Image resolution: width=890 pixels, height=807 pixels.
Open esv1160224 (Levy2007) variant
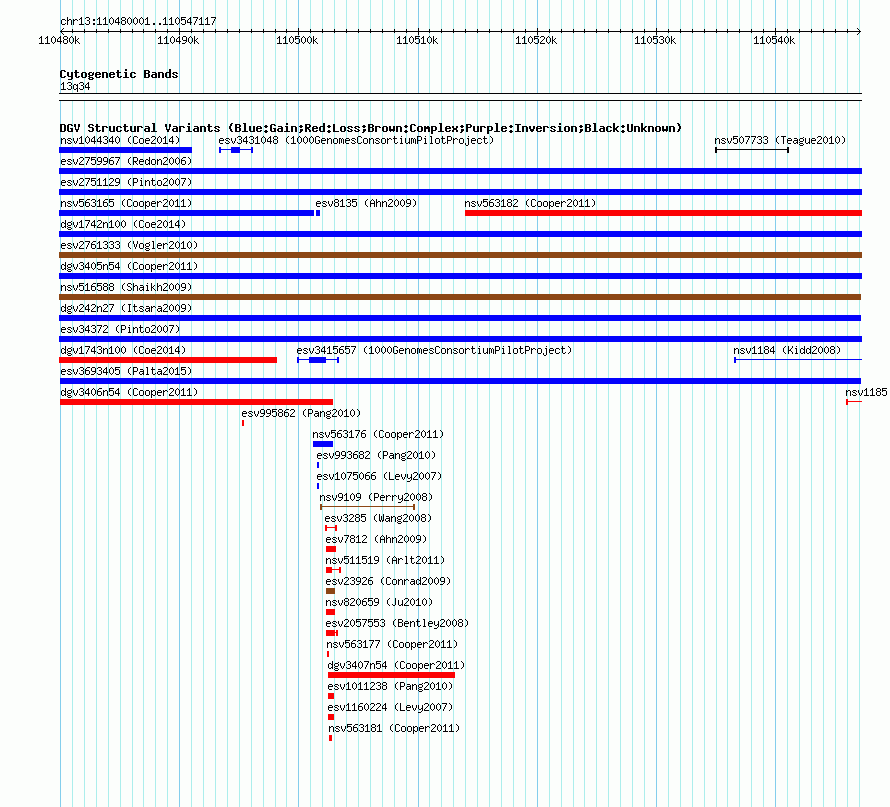coord(390,707)
